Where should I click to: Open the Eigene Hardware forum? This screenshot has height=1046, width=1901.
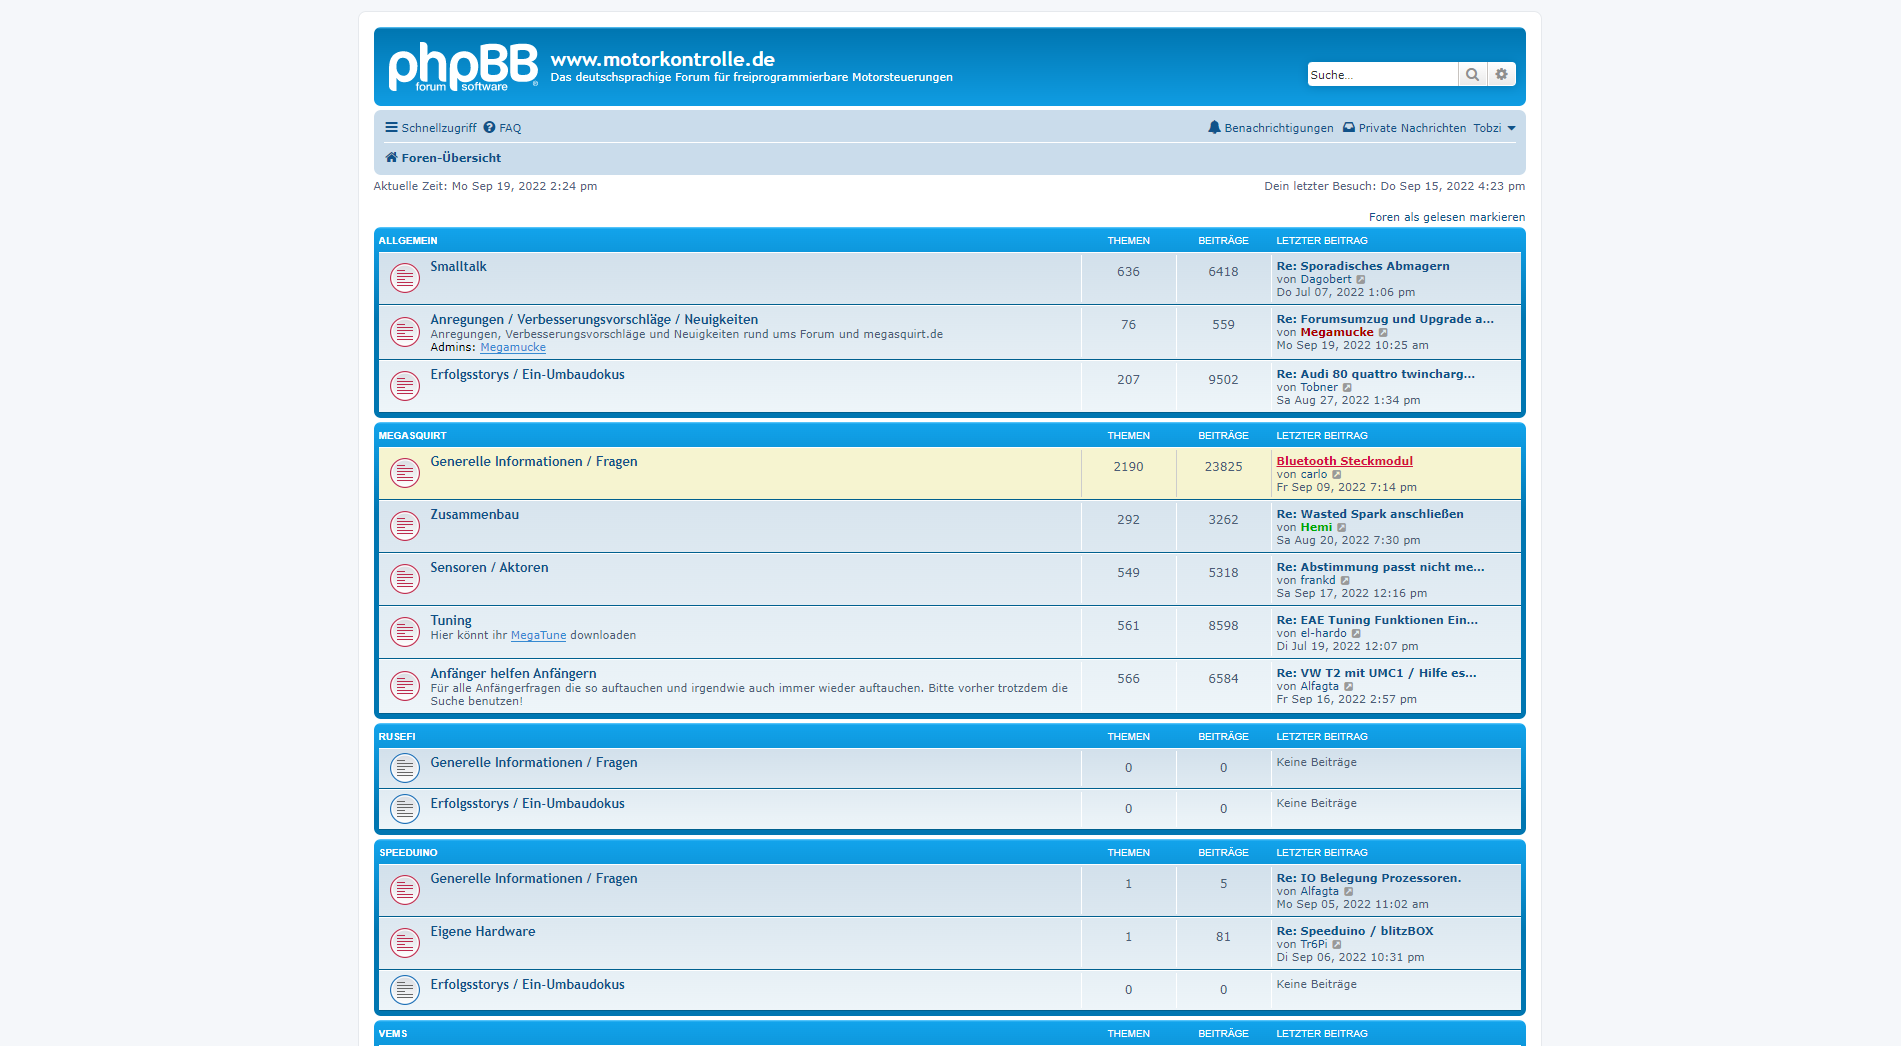coord(482,932)
